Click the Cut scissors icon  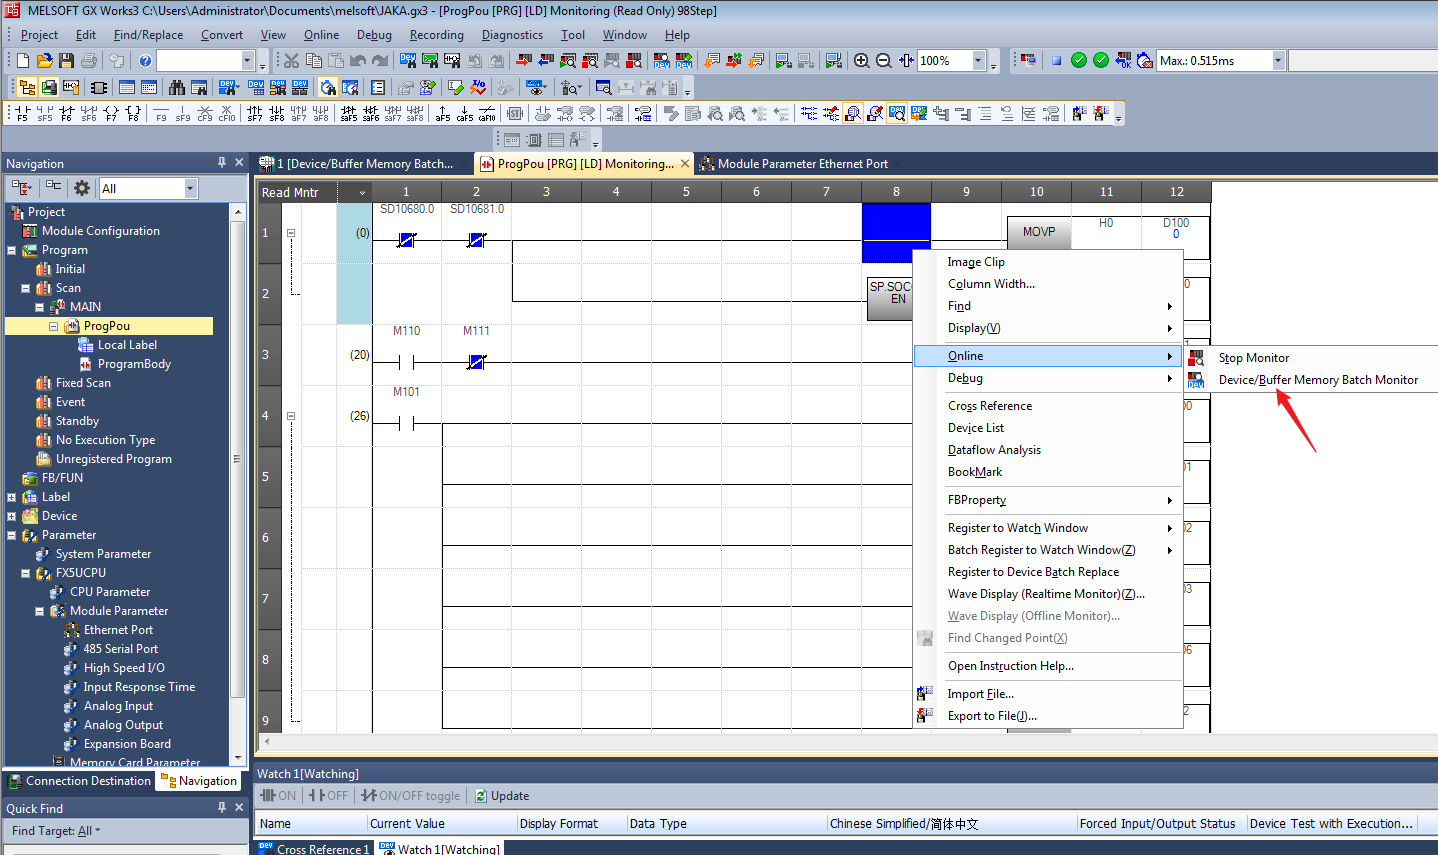coord(291,61)
